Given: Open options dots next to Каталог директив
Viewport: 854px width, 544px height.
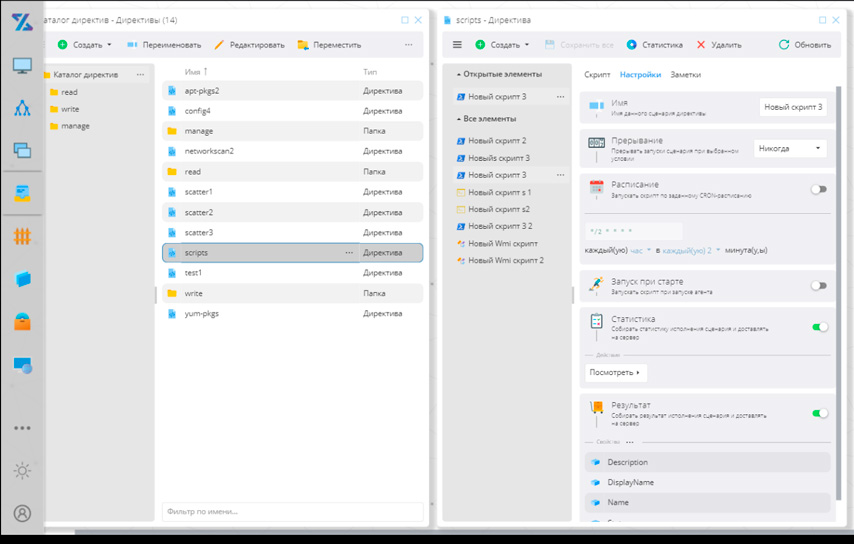Looking at the screenshot, I should (x=141, y=75).
